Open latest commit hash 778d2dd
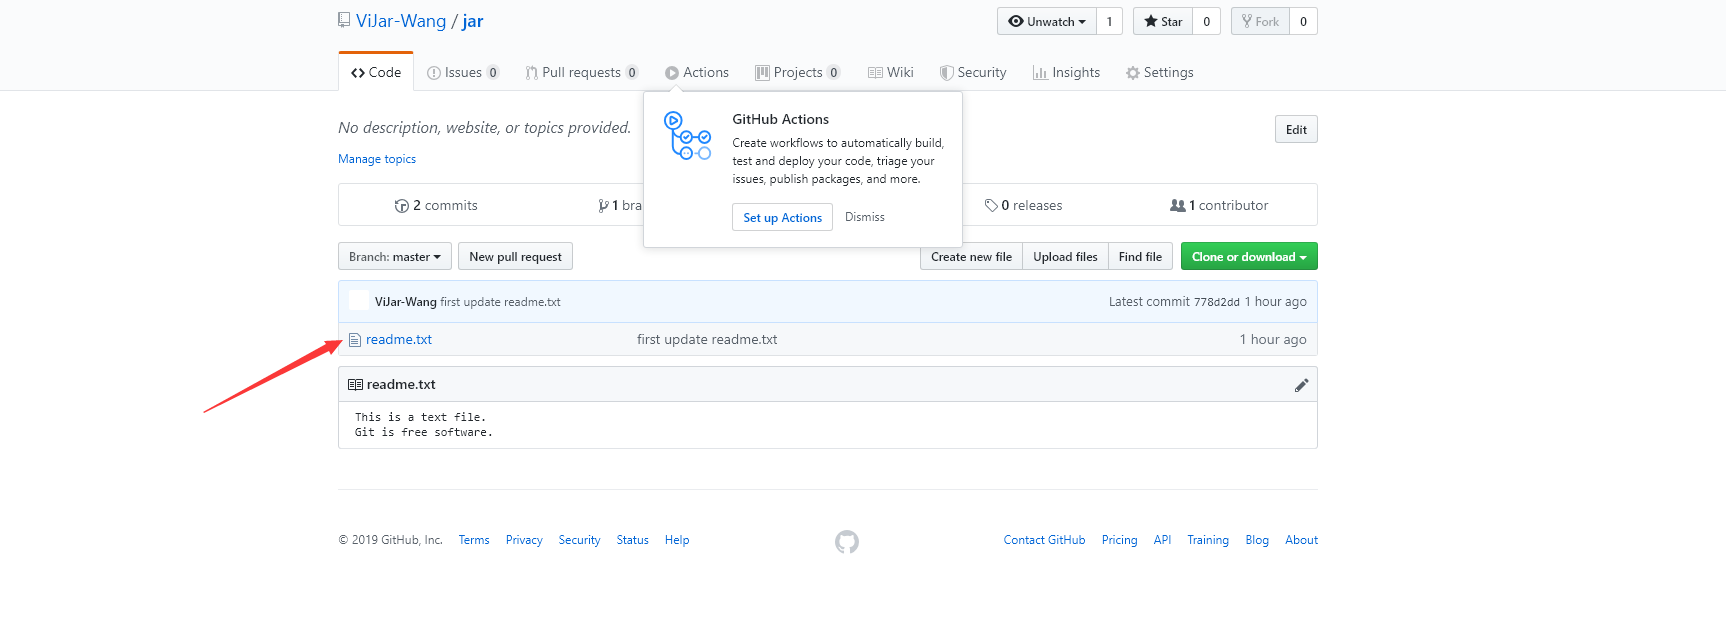Screen dimensions: 1726x642 point(1216,302)
